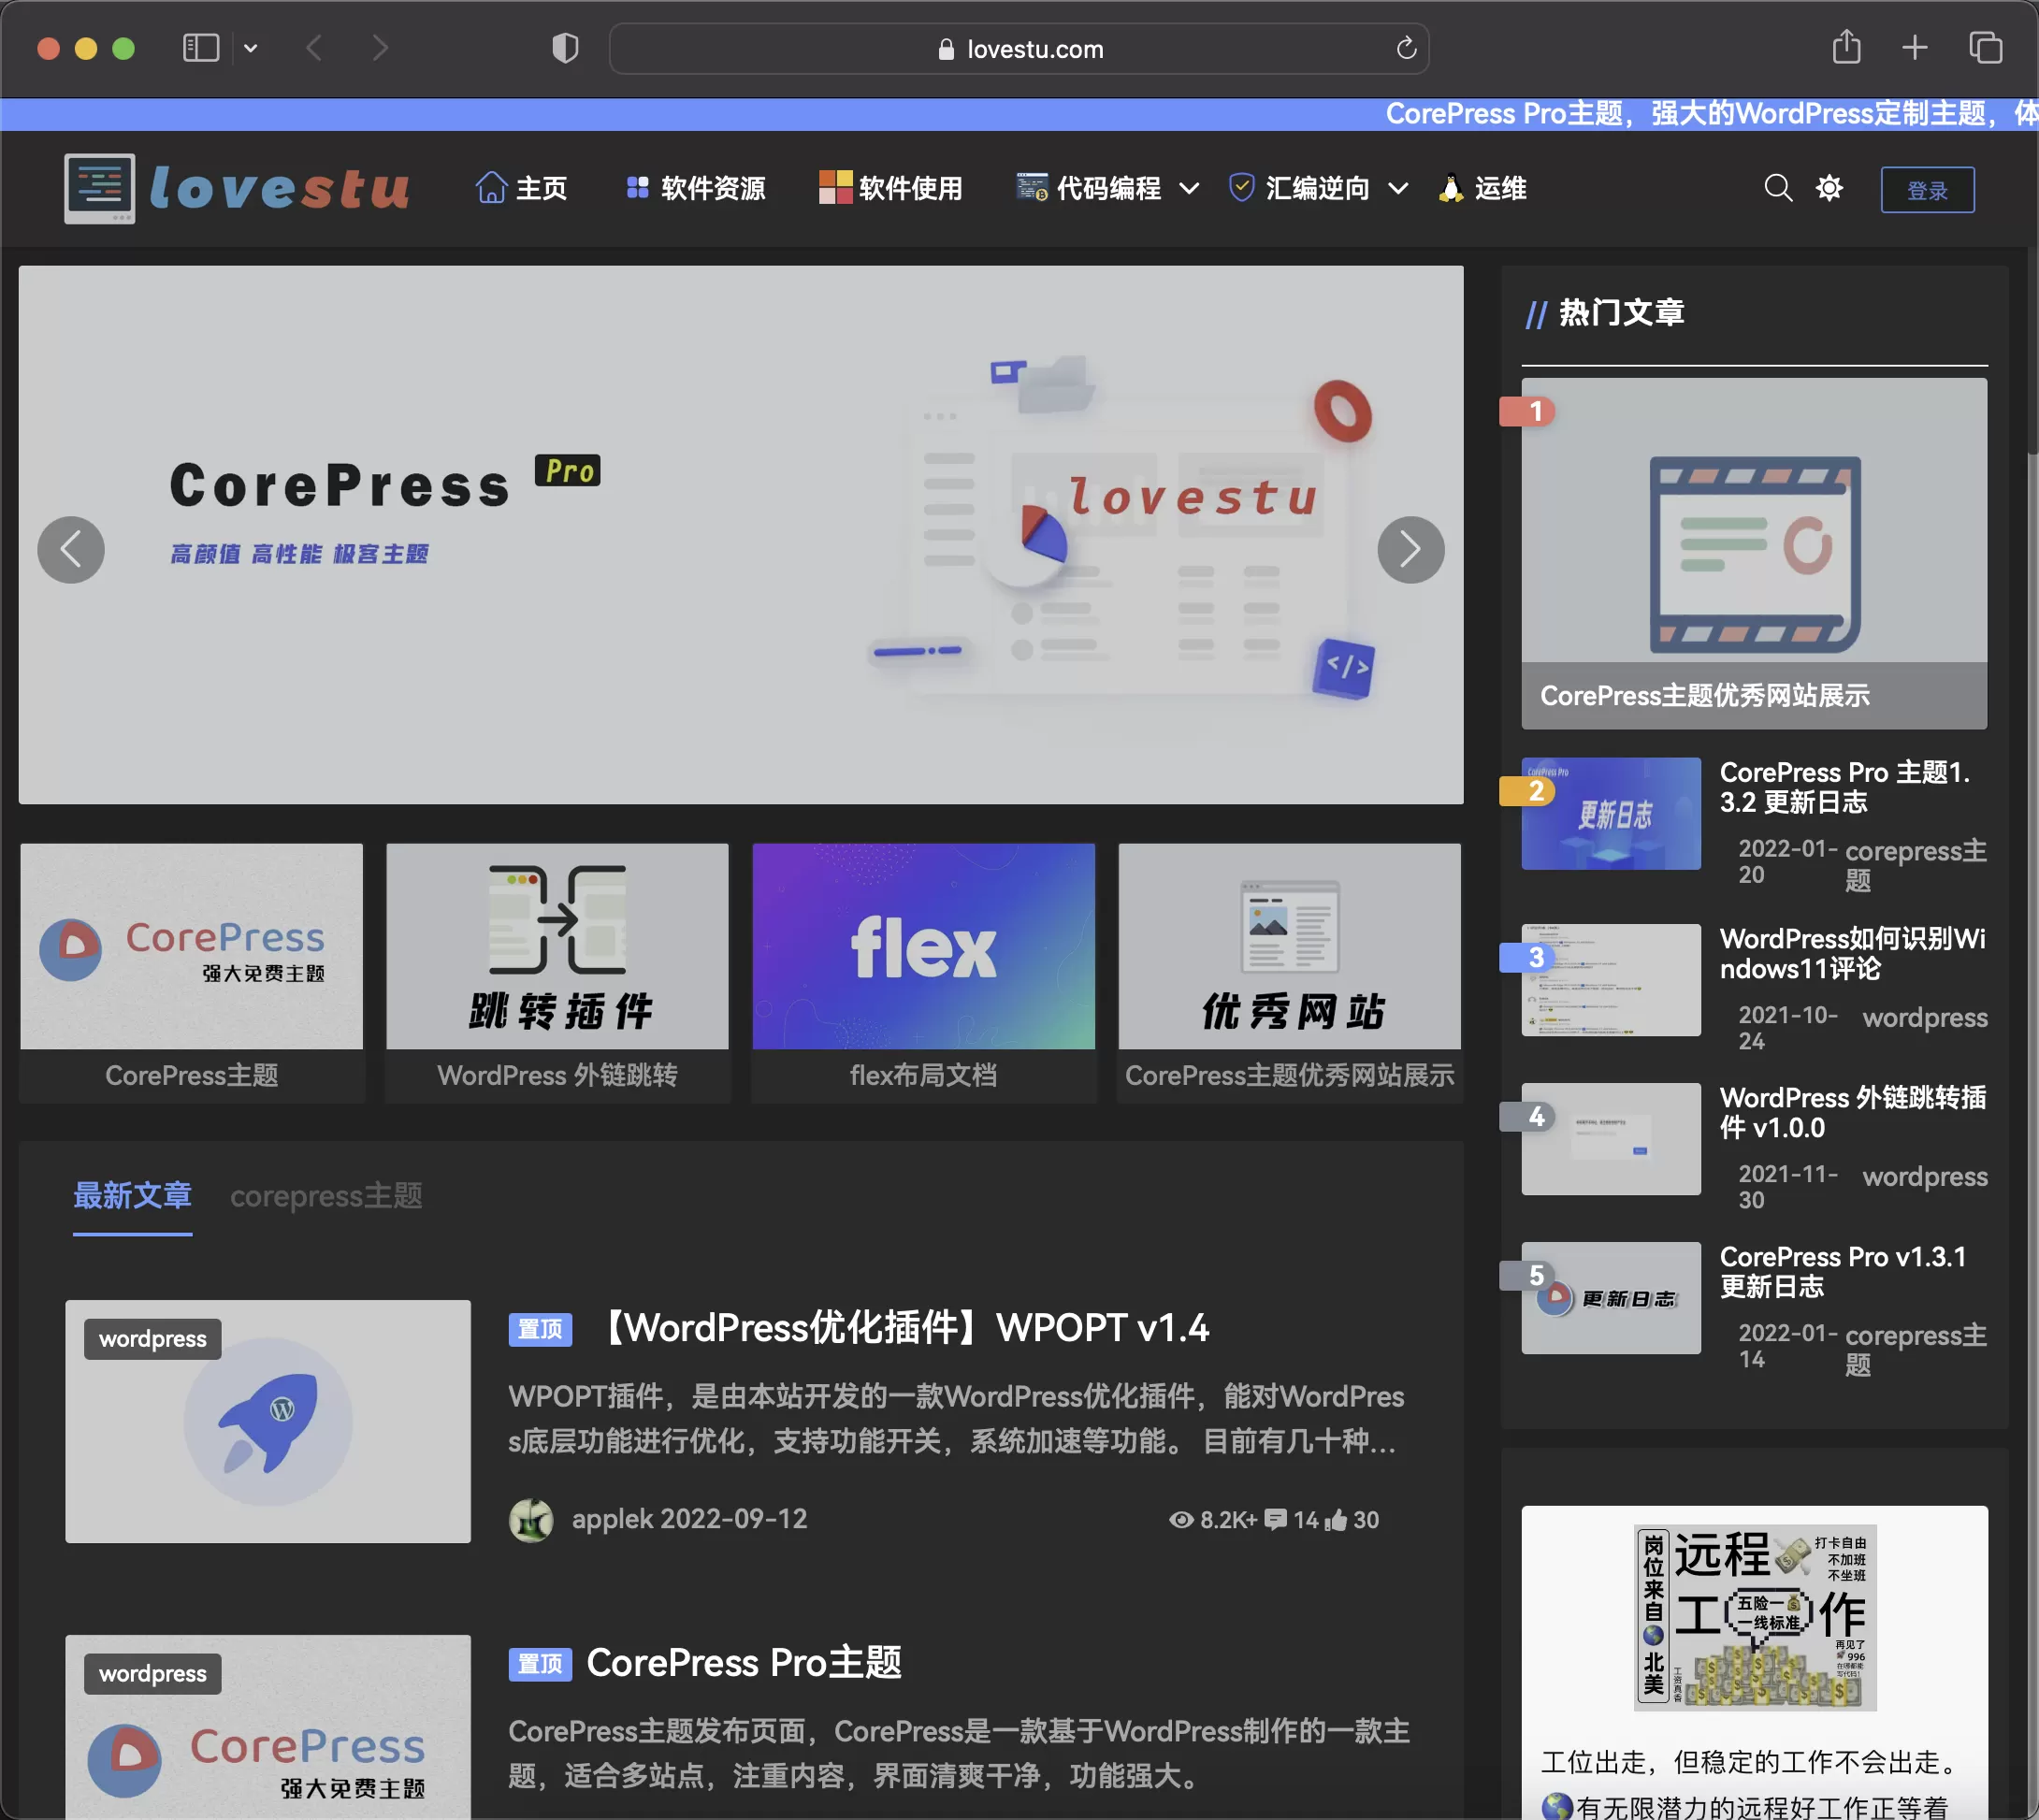Show the tab overview icon
Viewport: 2039px width, 1820px height.
(x=1985, y=47)
